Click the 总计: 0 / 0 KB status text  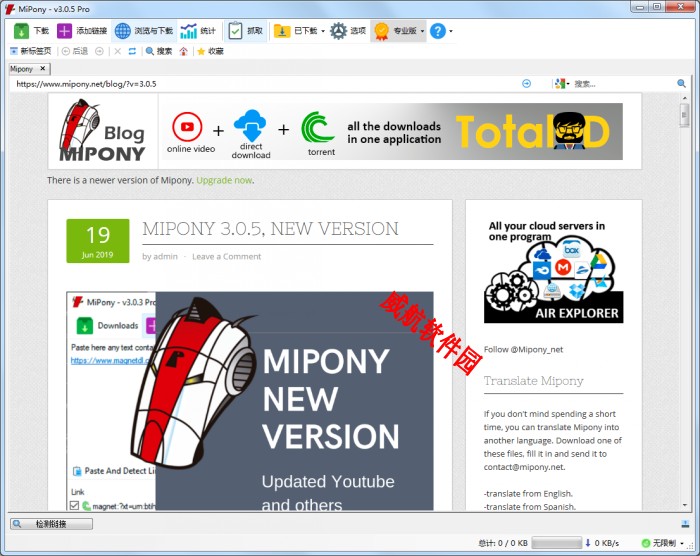[503, 543]
